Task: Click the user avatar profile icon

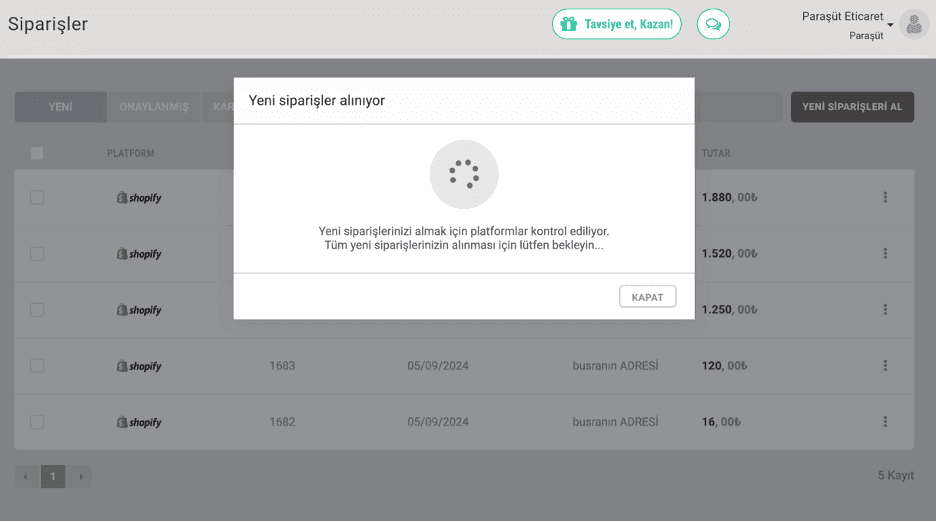Action: click(913, 25)
